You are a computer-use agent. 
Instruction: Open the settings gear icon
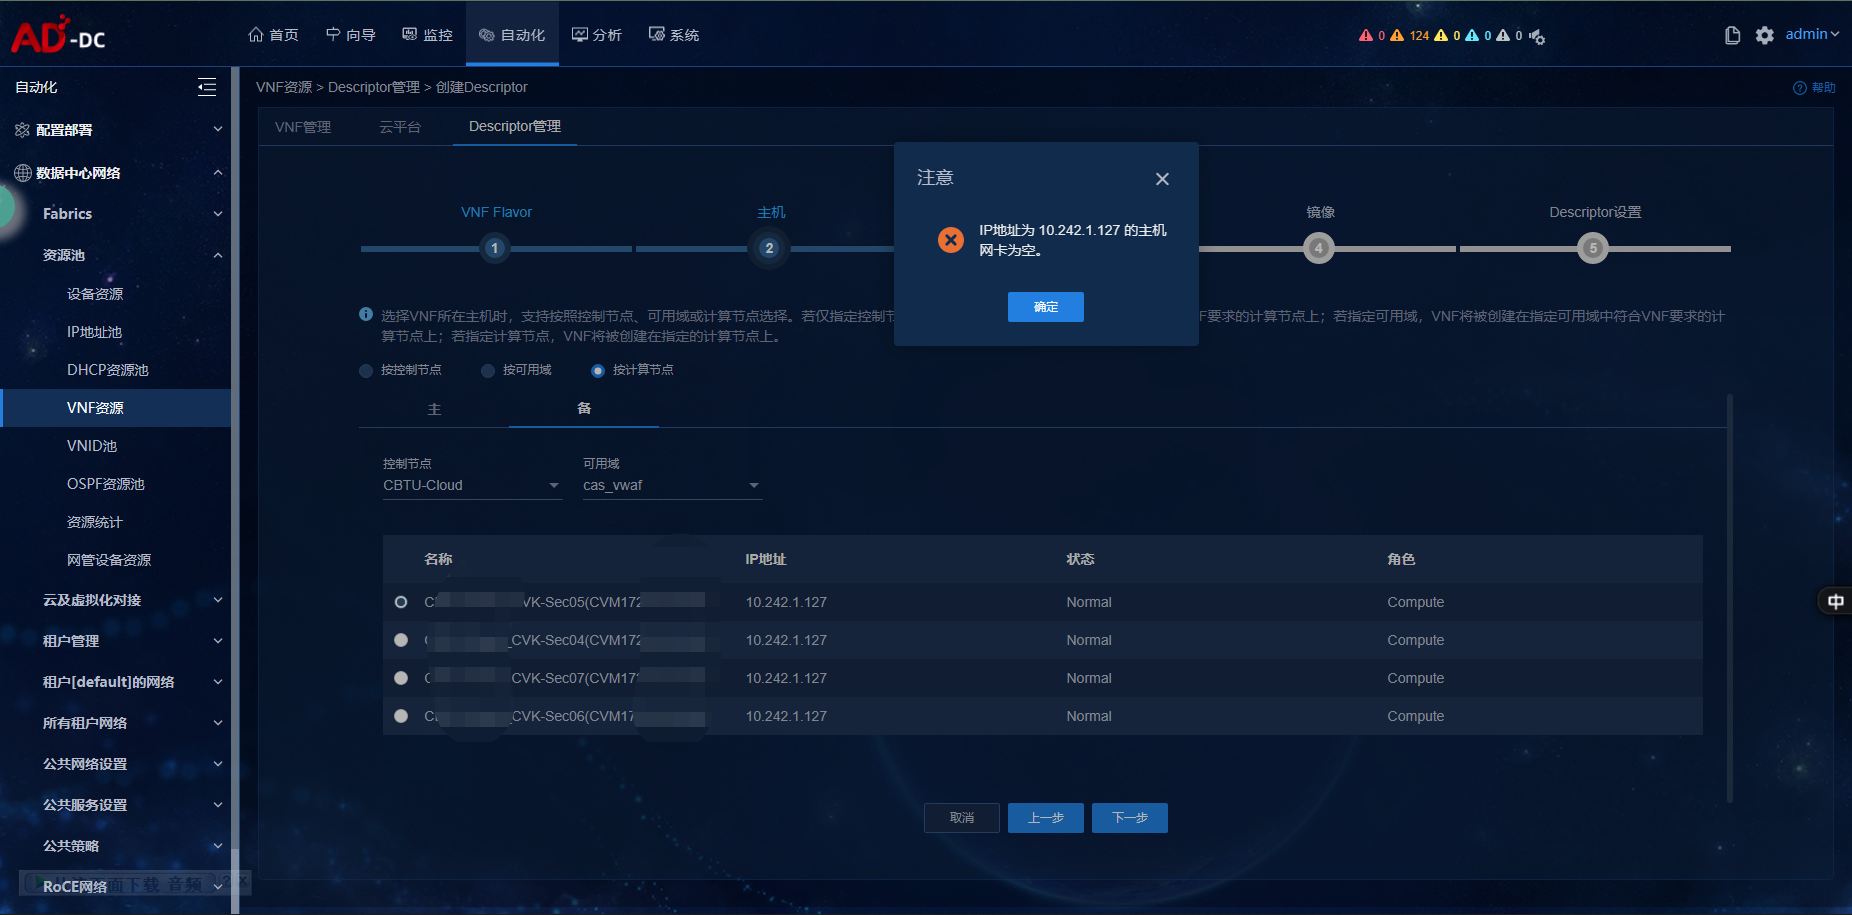click(x=1765, y=35)
